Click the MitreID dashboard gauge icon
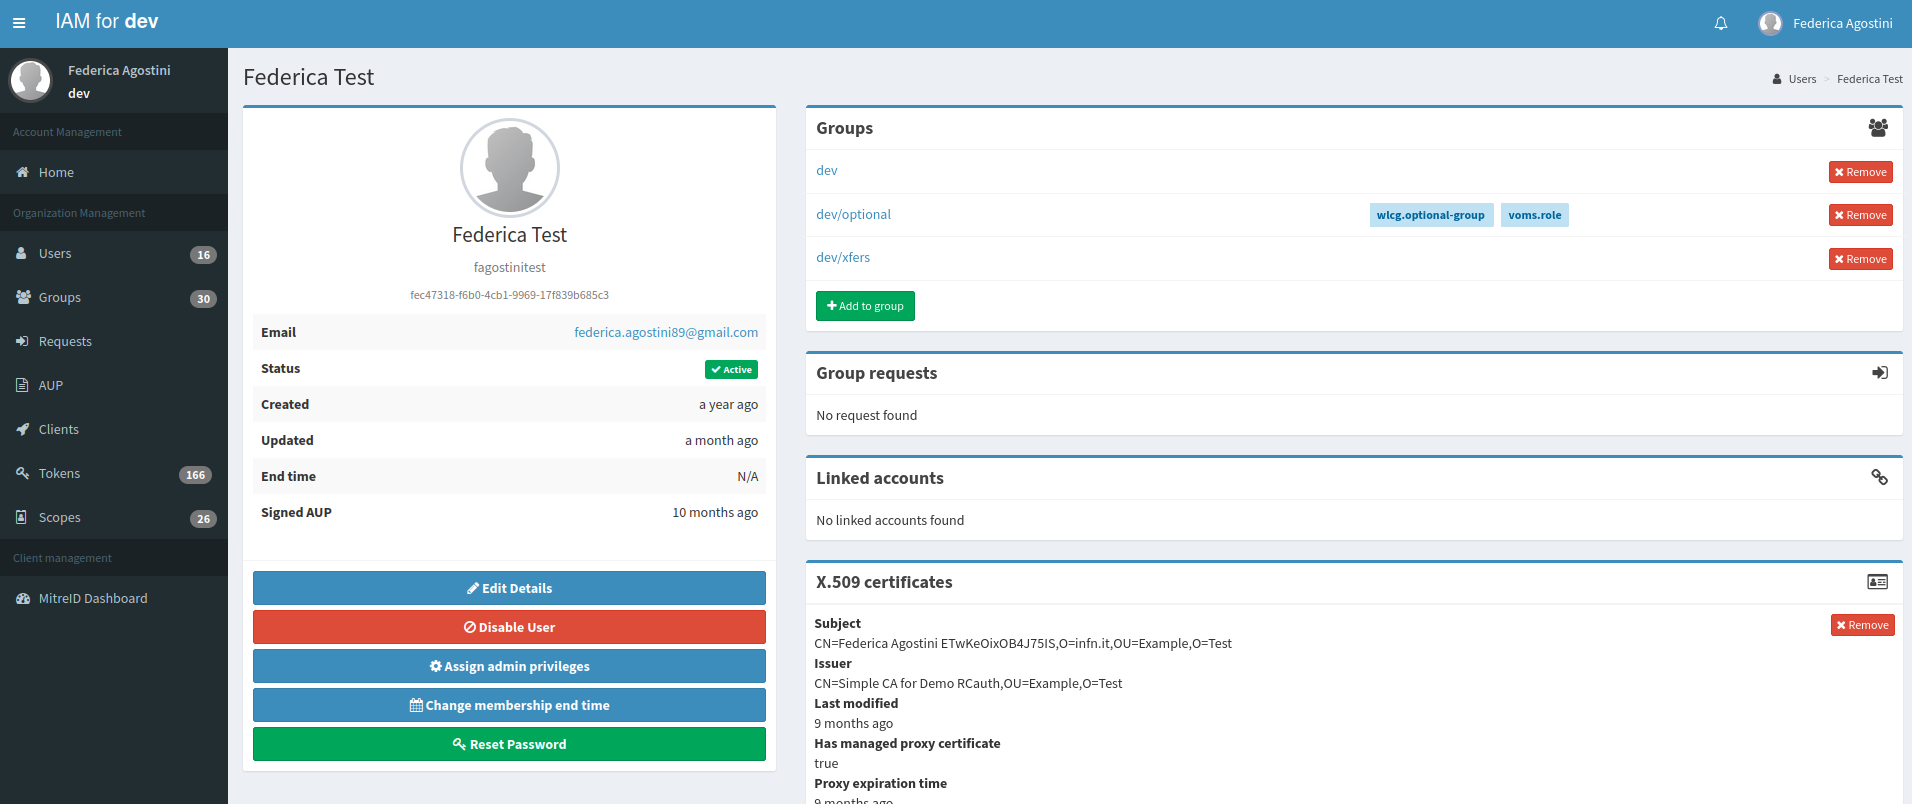Image resolution: width=1912 pixels, height=804 pixels. click(x=23, y=598)
